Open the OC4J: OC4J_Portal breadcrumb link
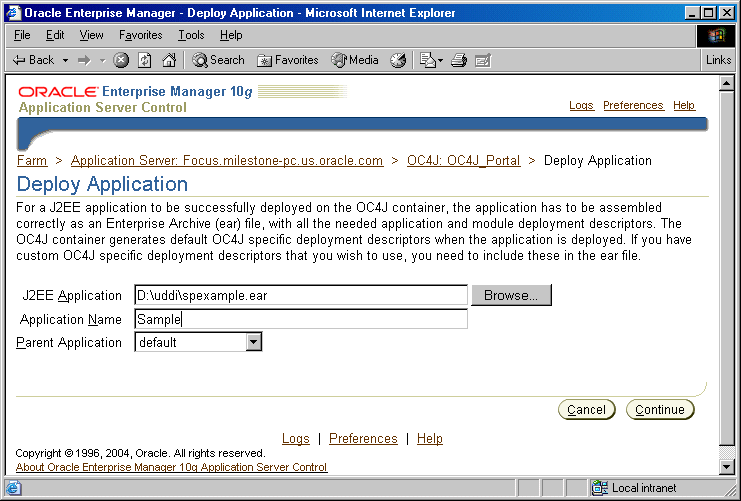The width and height of the screenshot is (741, 501). point(464,161)
